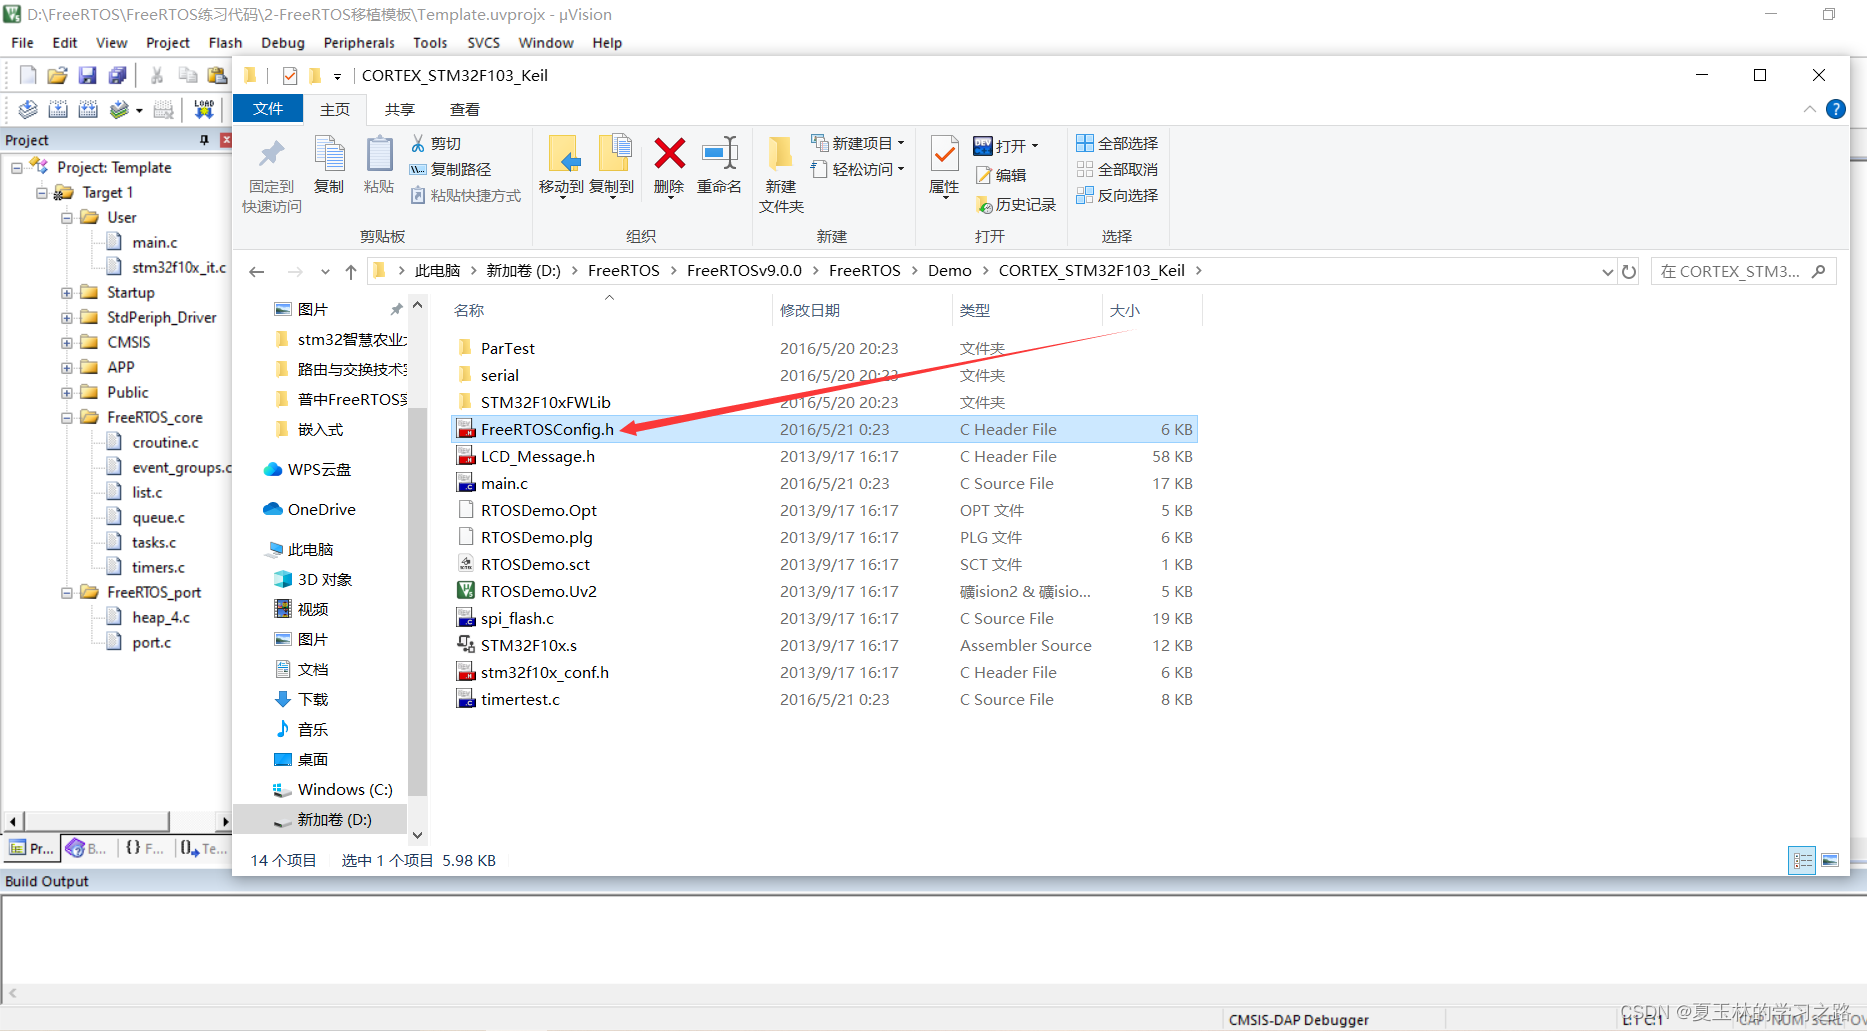Expand the StdPeriph_Driver group in Project tree
Viewport: 1867px width, 1031px height.
click(66, 318)
